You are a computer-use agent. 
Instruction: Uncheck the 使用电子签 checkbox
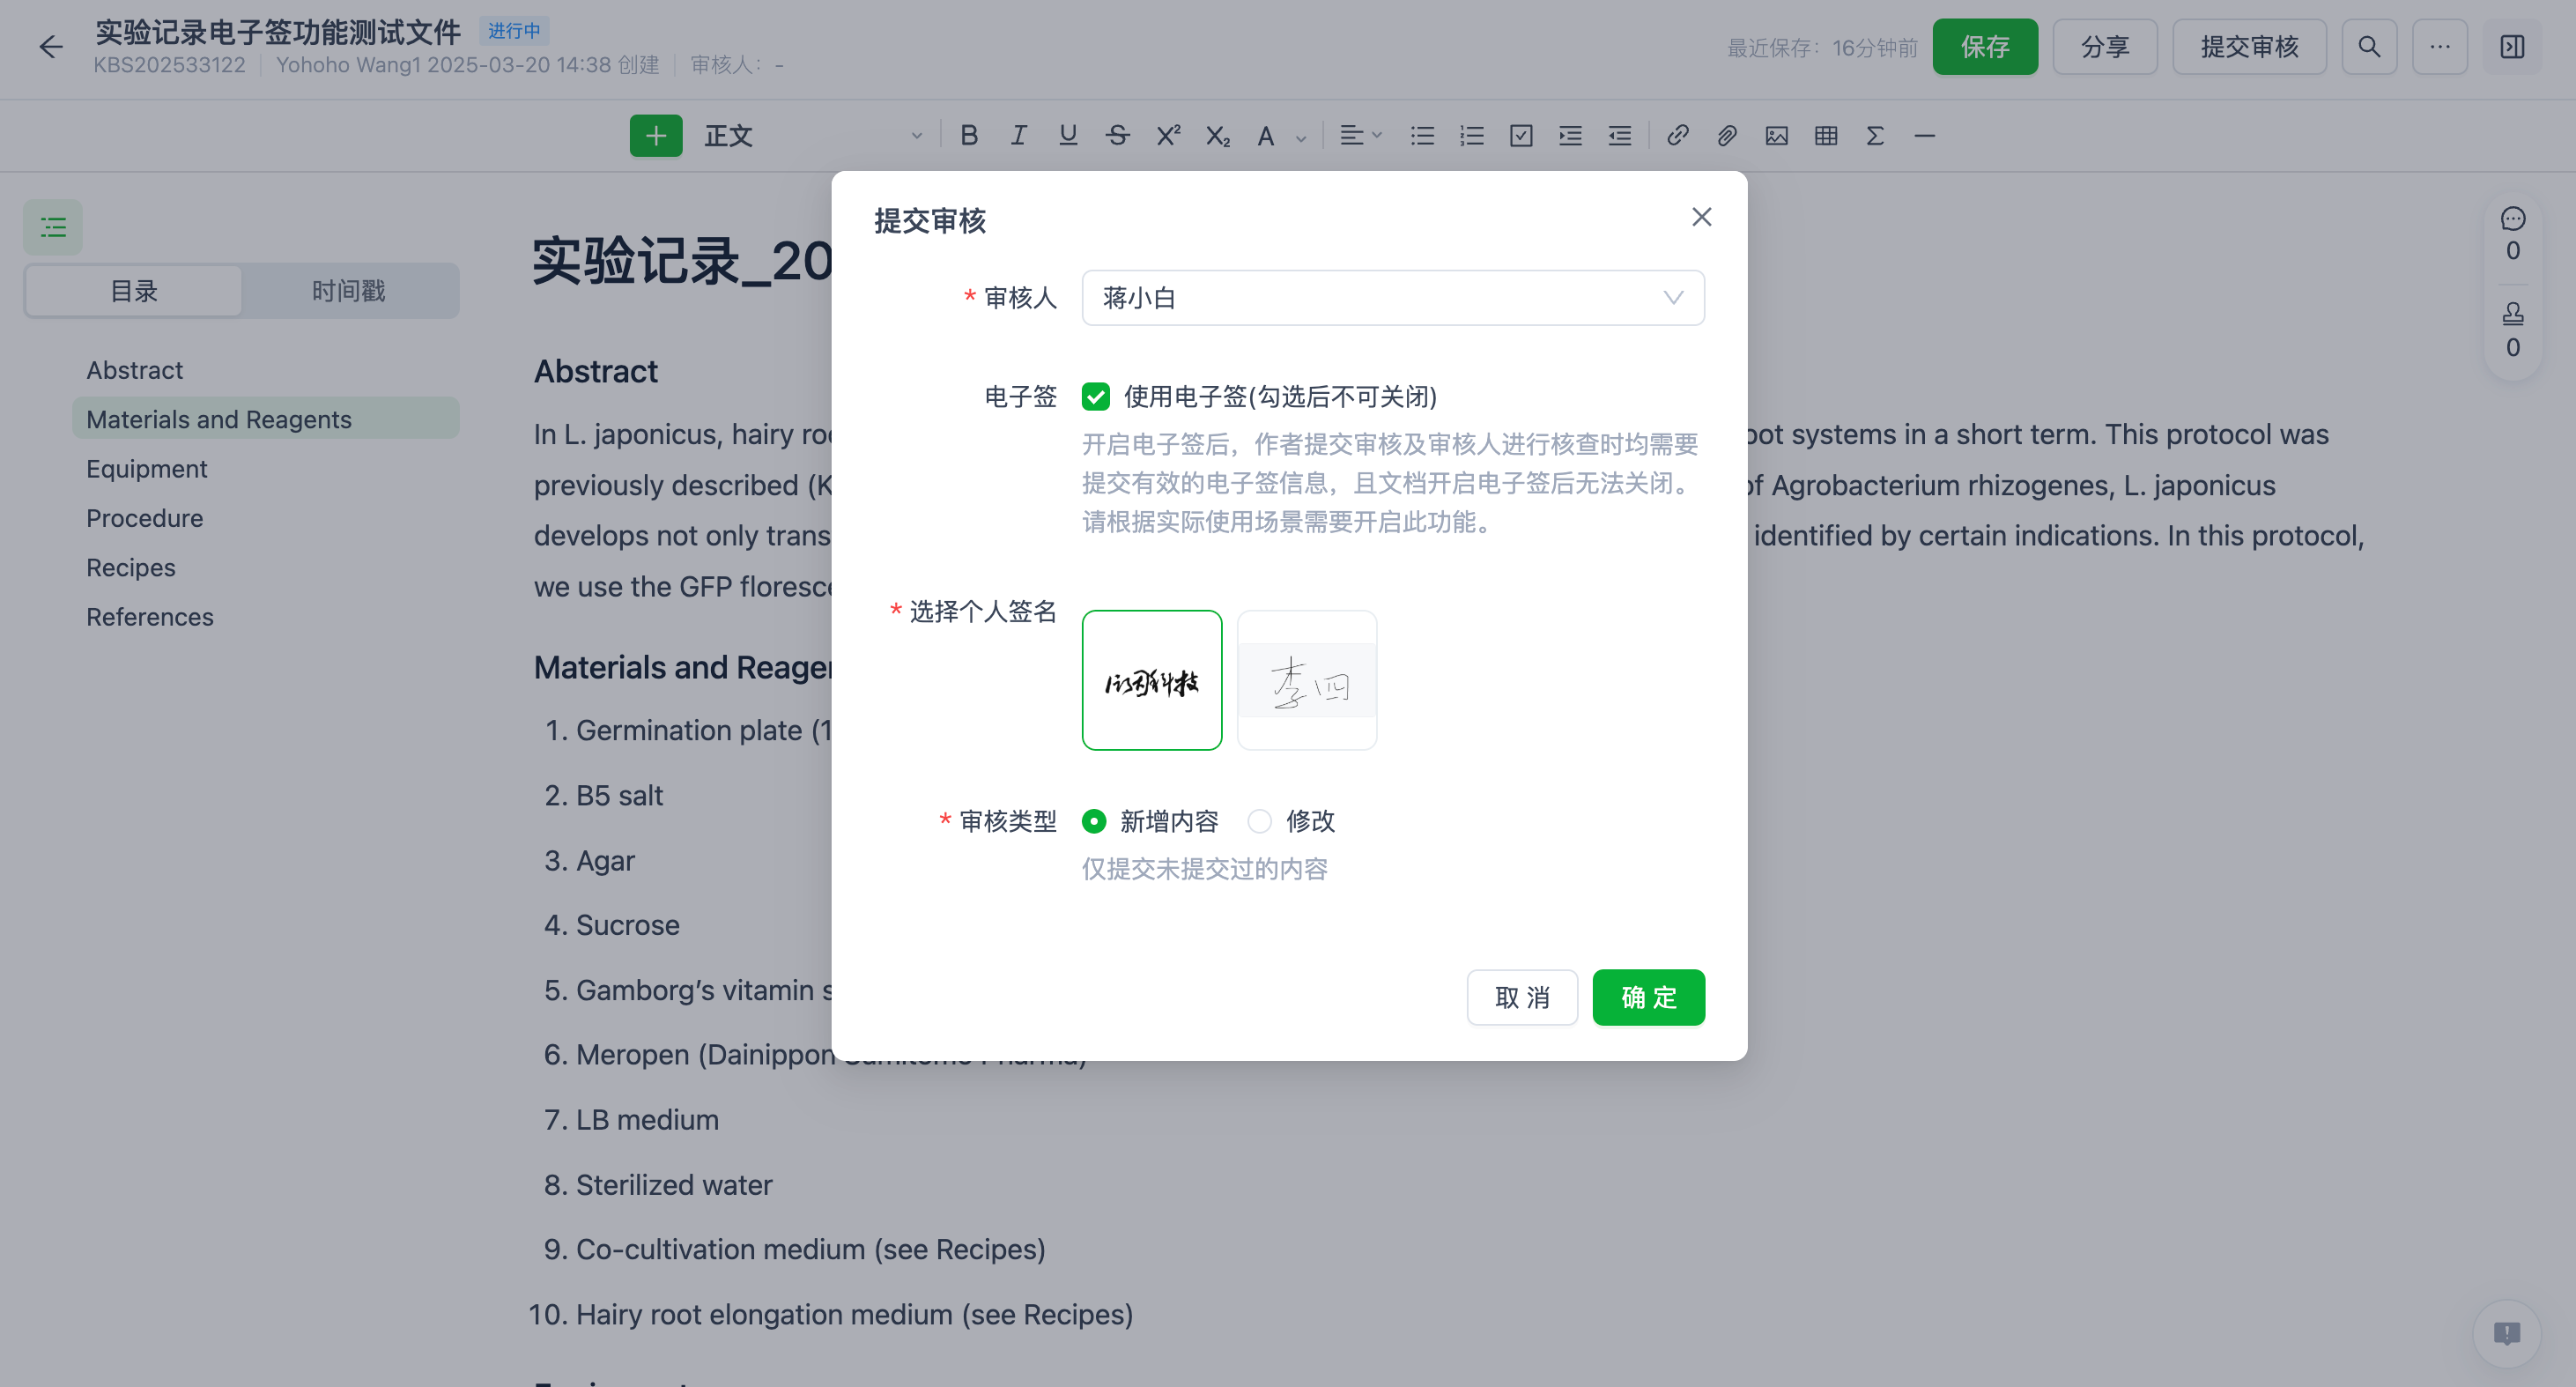coord(1095,397)
